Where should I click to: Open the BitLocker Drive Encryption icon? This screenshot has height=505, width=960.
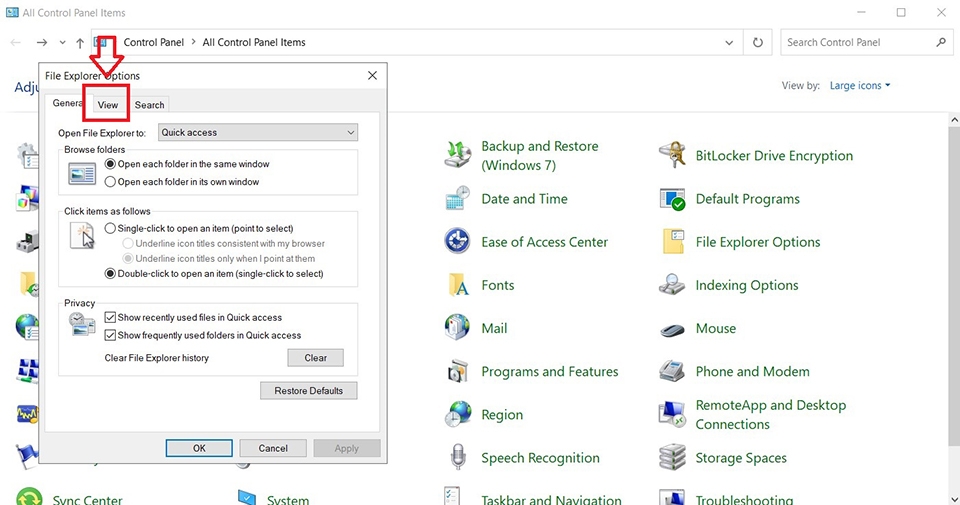672,155
